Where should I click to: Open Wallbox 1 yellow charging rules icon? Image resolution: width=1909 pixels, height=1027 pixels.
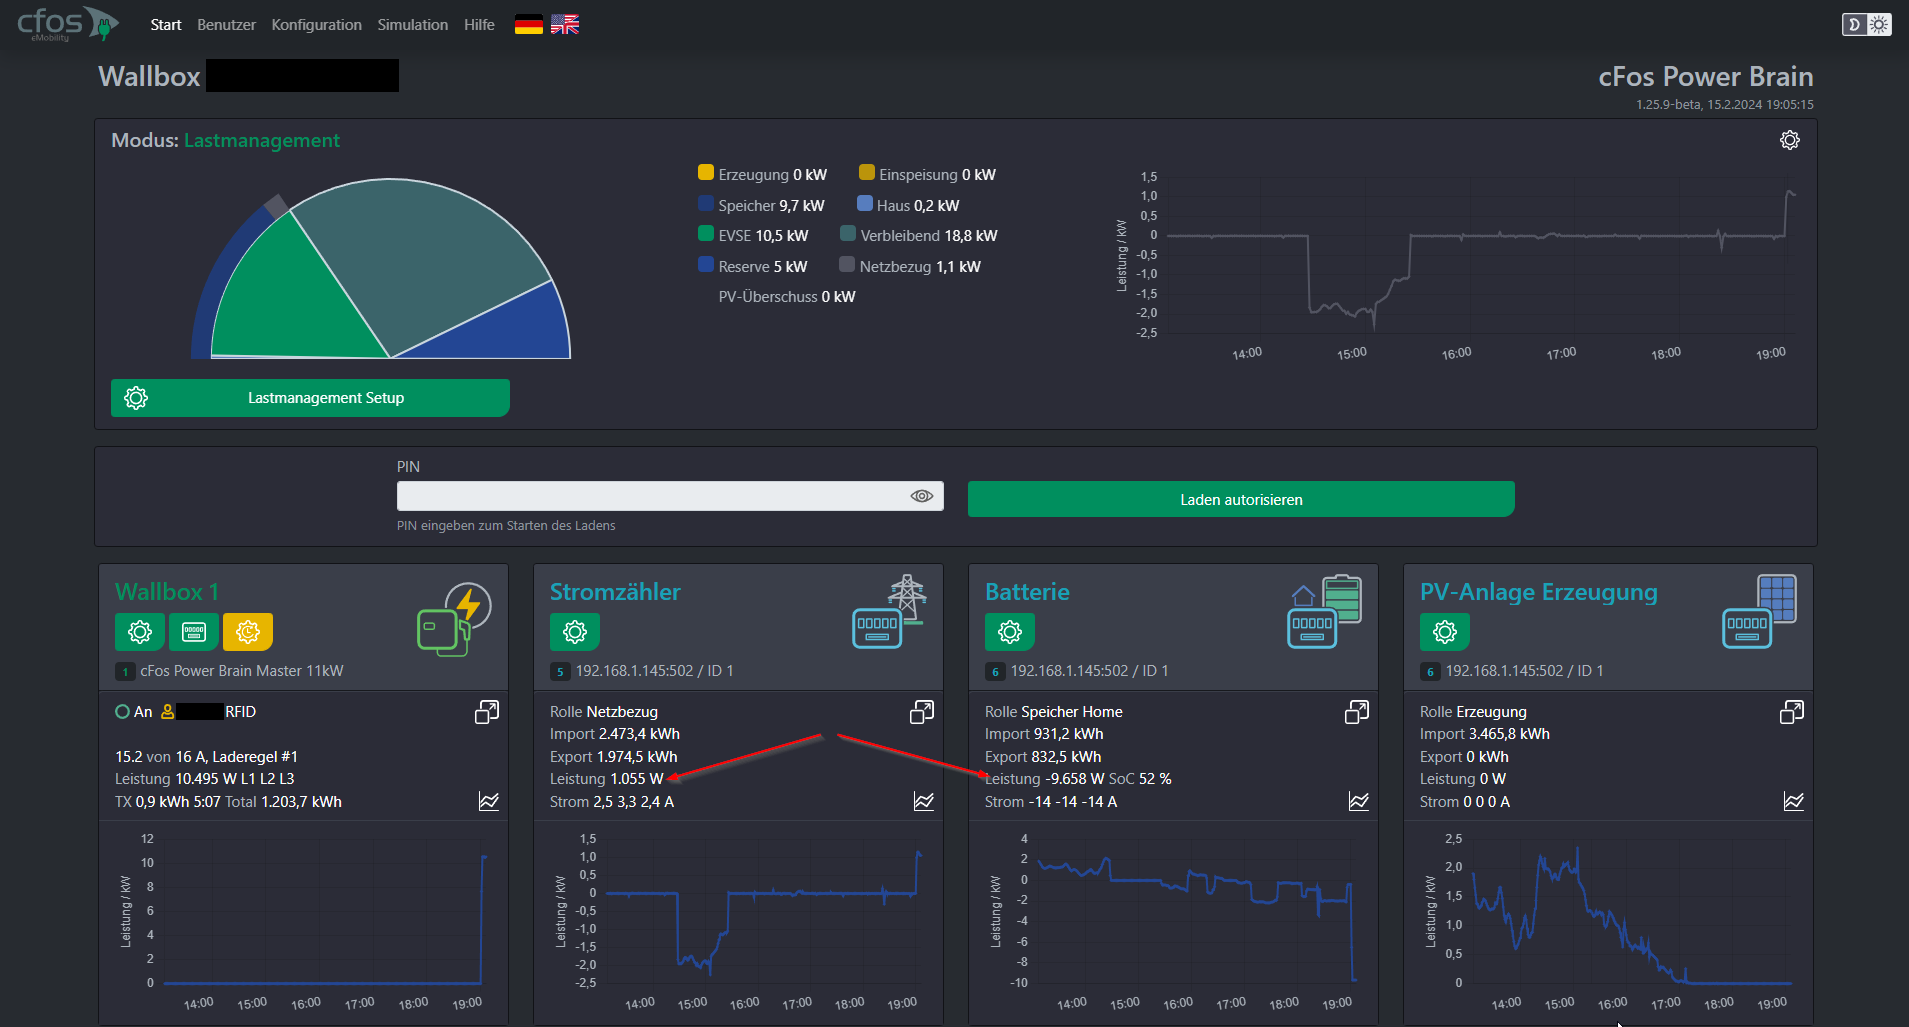click(x=248, y=632)
